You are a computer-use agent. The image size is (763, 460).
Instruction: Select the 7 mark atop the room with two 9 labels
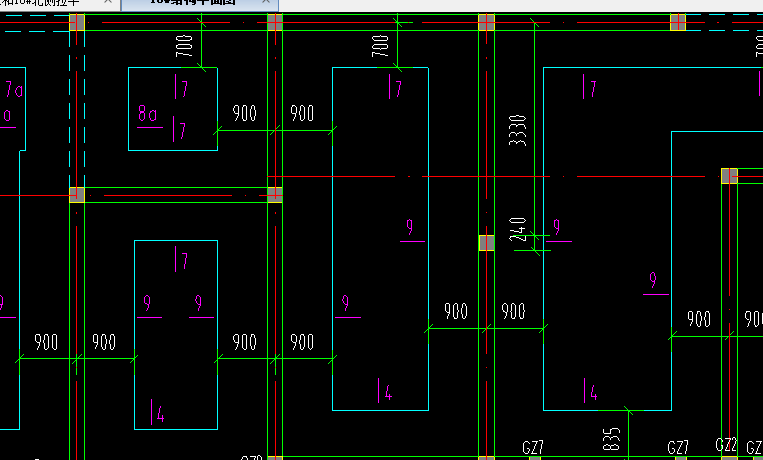[182, 259]
